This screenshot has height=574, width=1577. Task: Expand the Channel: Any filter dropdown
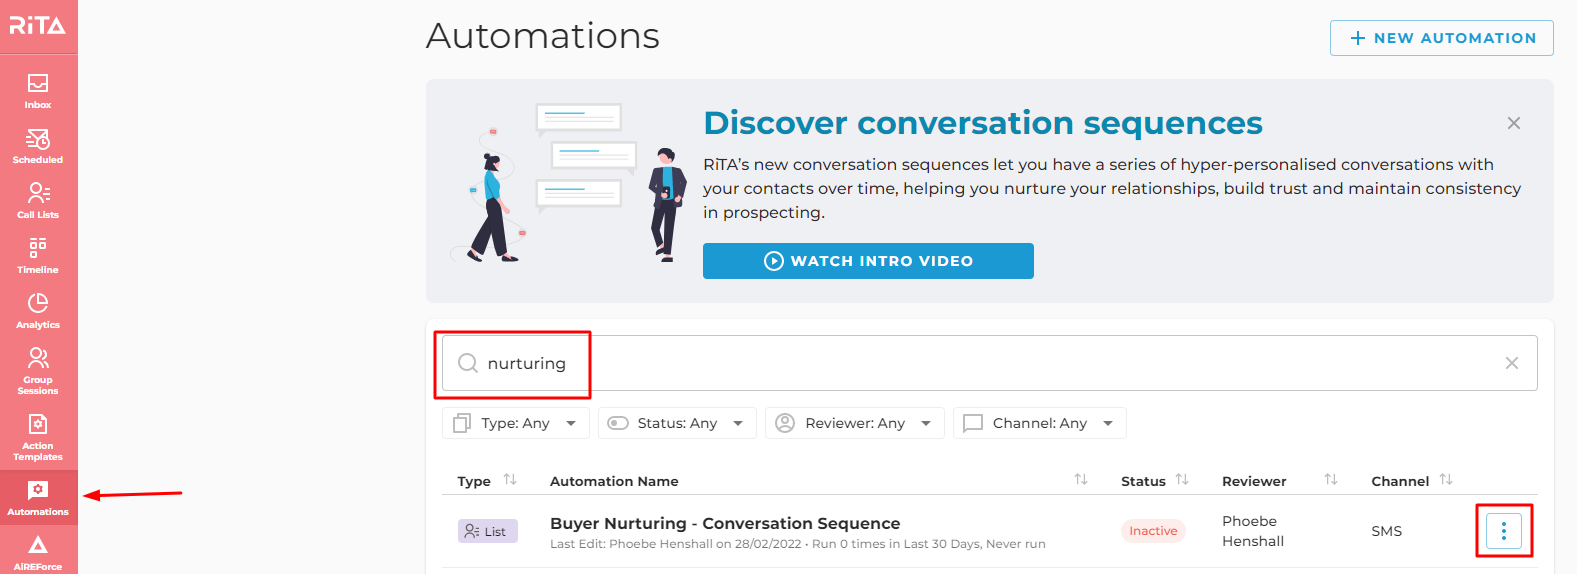(1040, 423)
